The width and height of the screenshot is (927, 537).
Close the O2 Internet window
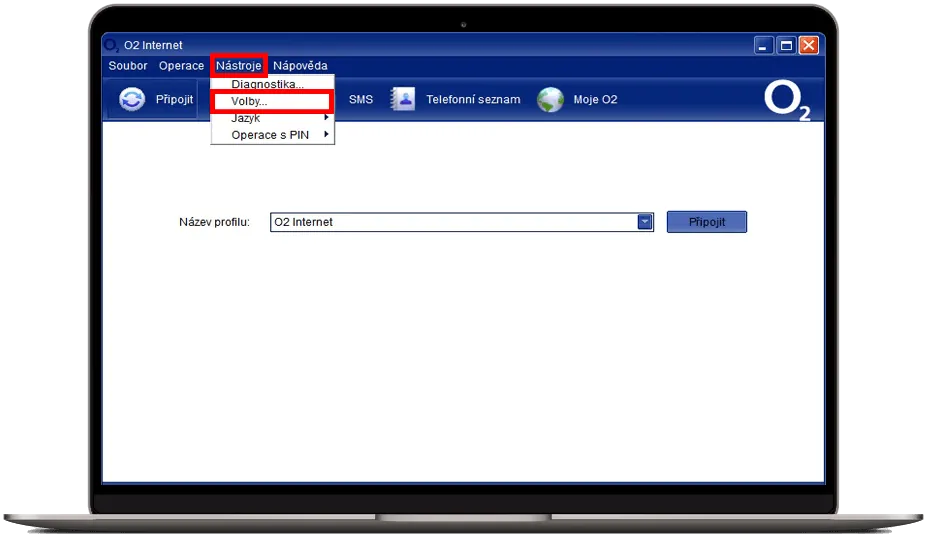pos(809,45)
